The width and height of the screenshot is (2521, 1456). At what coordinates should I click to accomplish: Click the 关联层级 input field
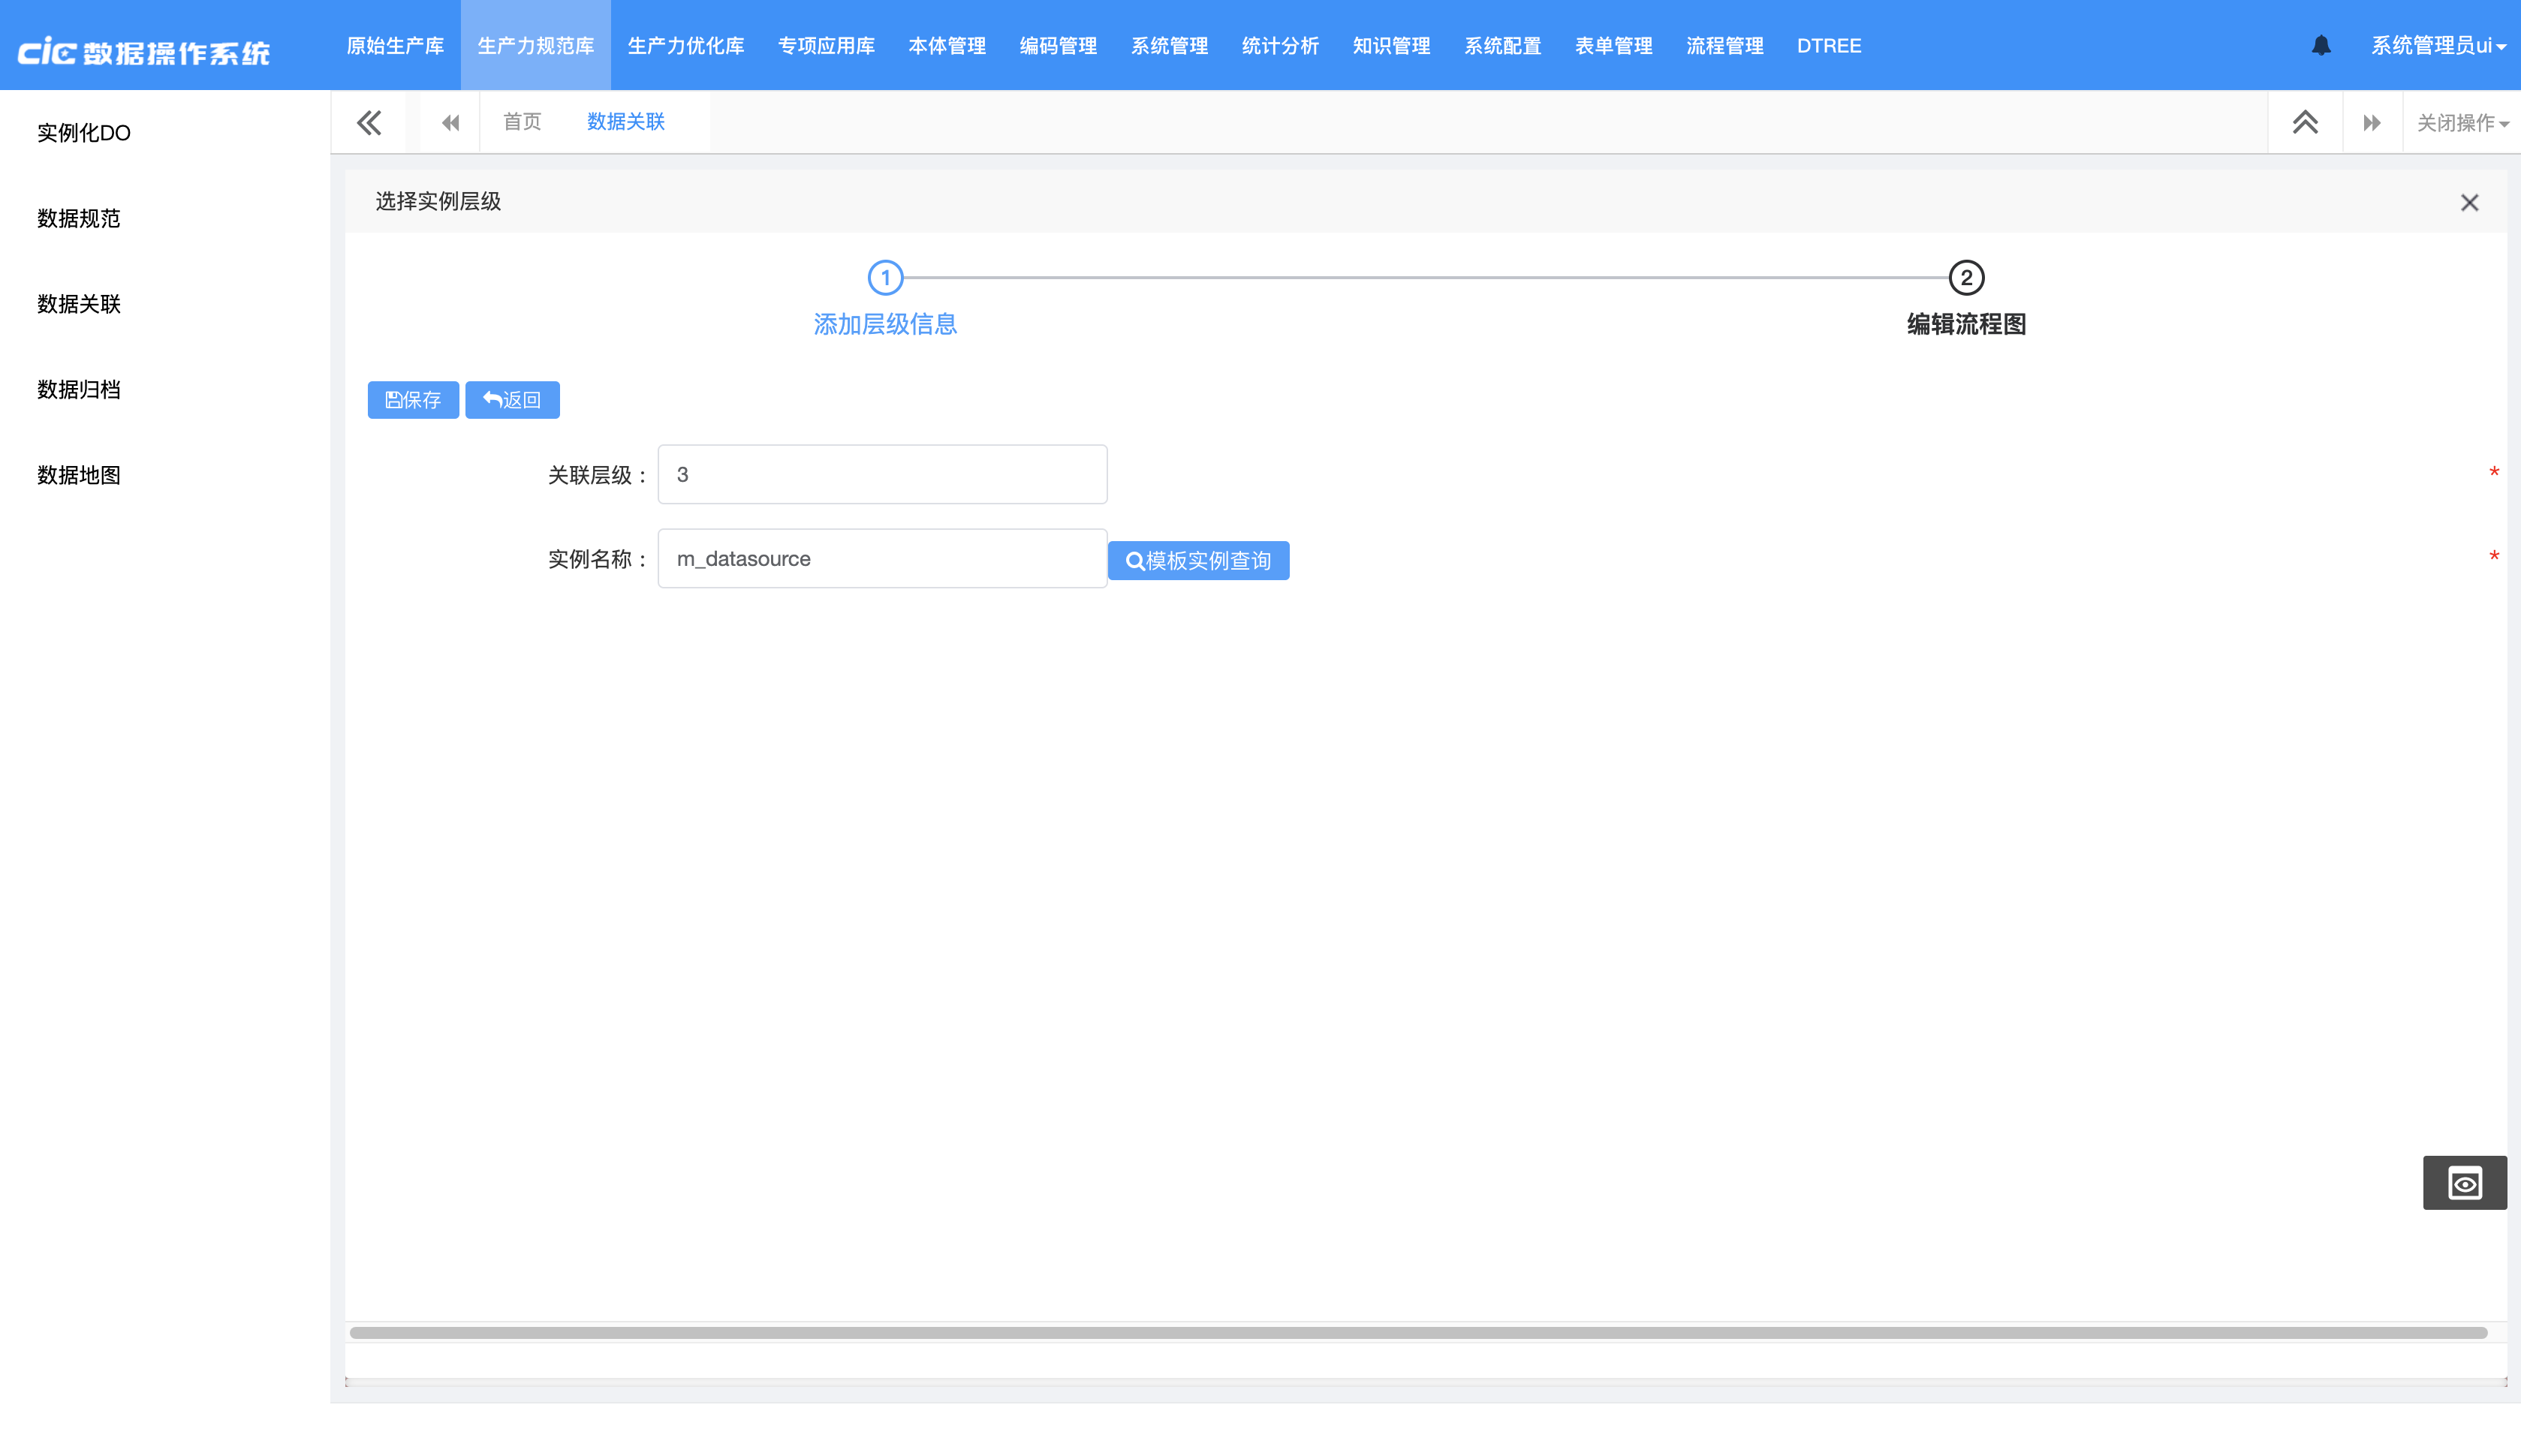(882, 475)
